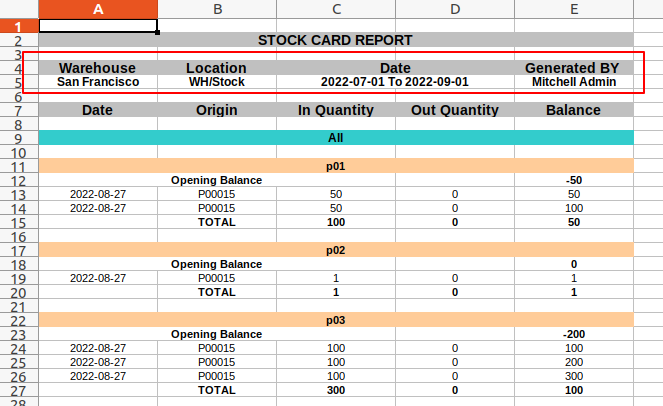This screenshot has width=663, height=406.
Task: Select column C header
Action: (x=336, y=9)
